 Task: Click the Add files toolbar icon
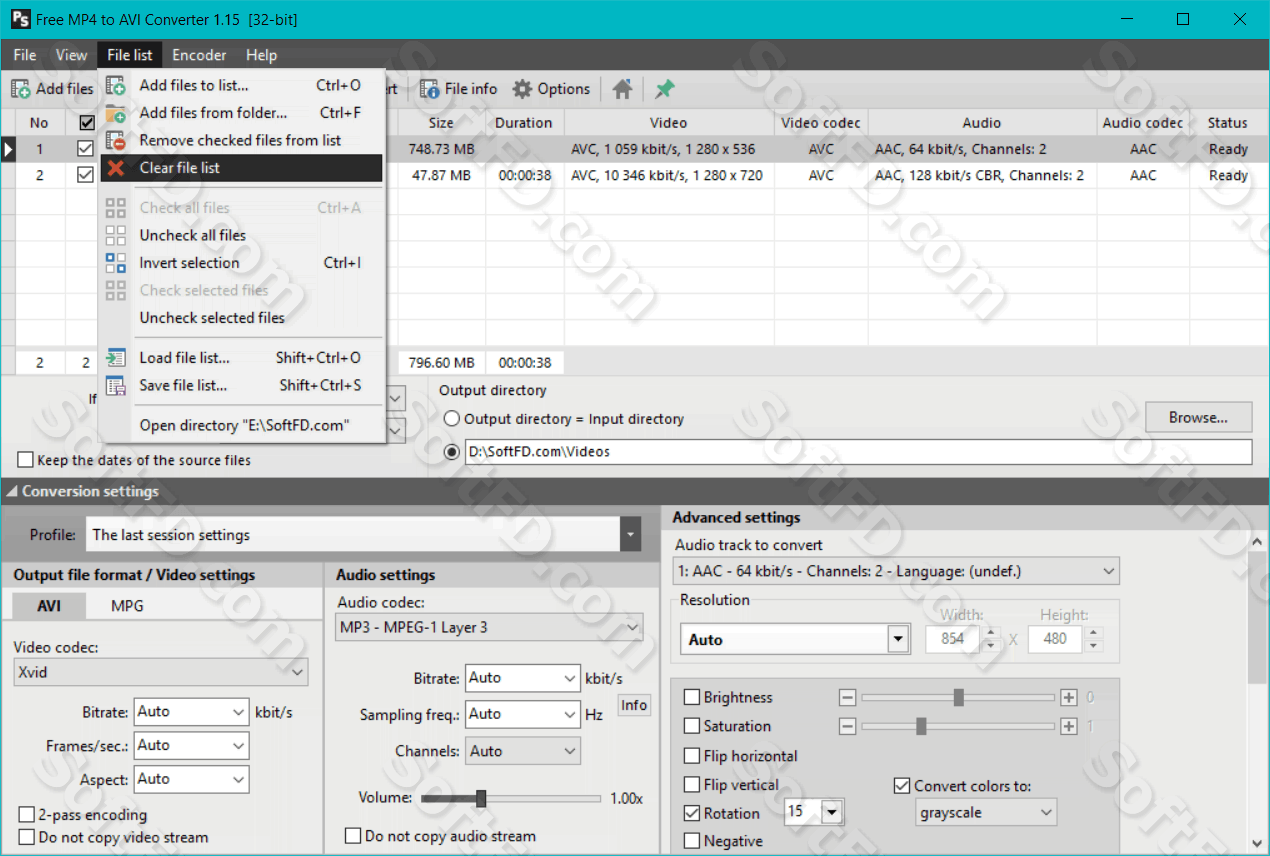pyautogui.click(x=20, y=89)
